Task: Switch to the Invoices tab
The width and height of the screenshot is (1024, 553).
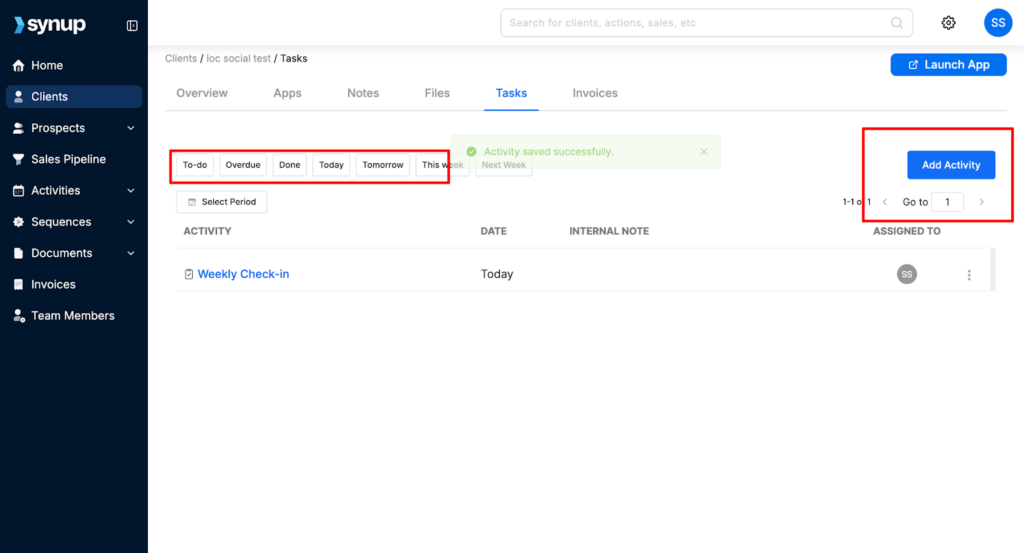Action: coord(595,93)
